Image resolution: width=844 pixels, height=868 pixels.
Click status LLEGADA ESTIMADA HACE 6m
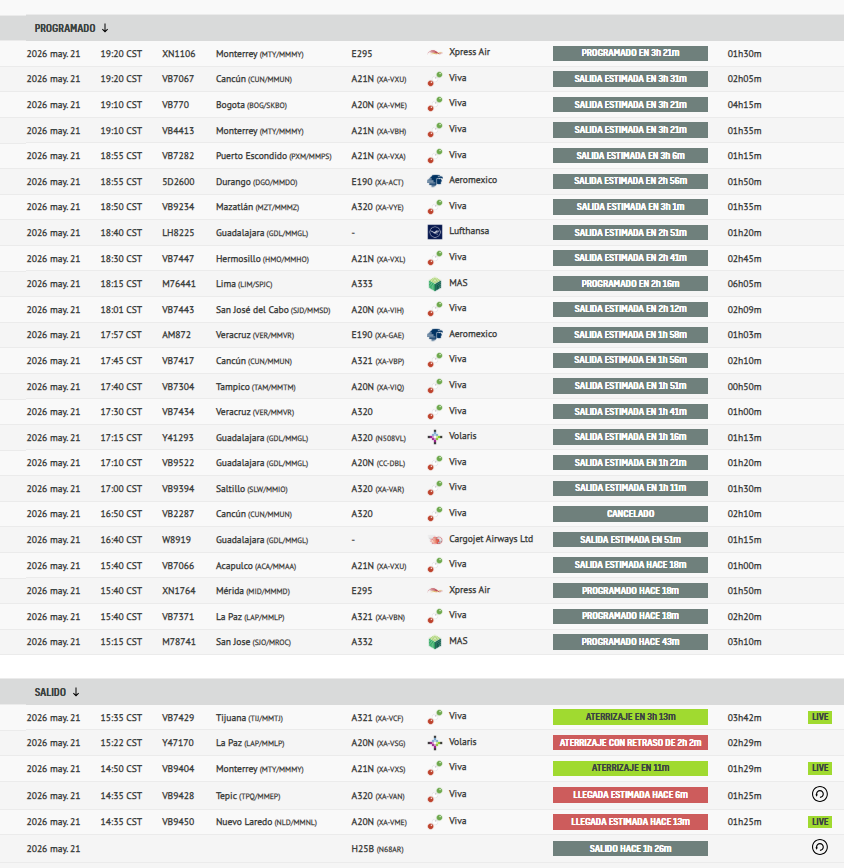click(630, 795)
